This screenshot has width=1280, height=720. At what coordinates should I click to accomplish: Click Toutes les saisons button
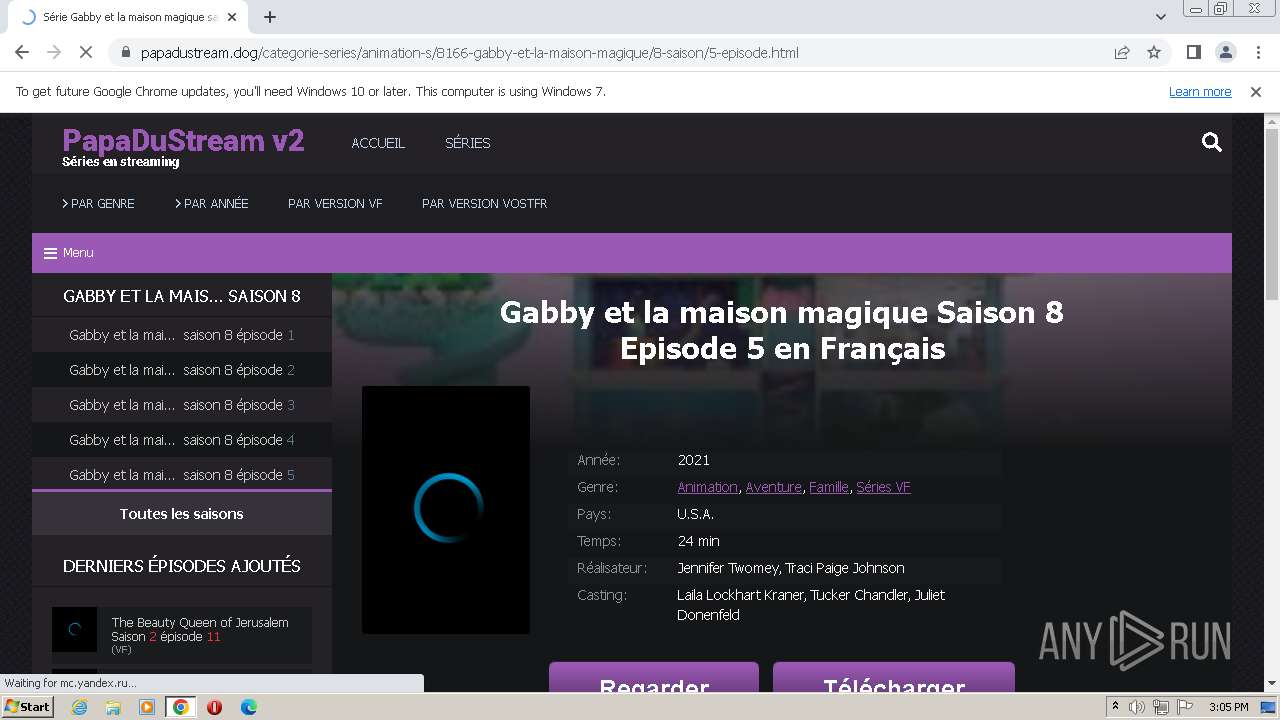click(182, 514)
